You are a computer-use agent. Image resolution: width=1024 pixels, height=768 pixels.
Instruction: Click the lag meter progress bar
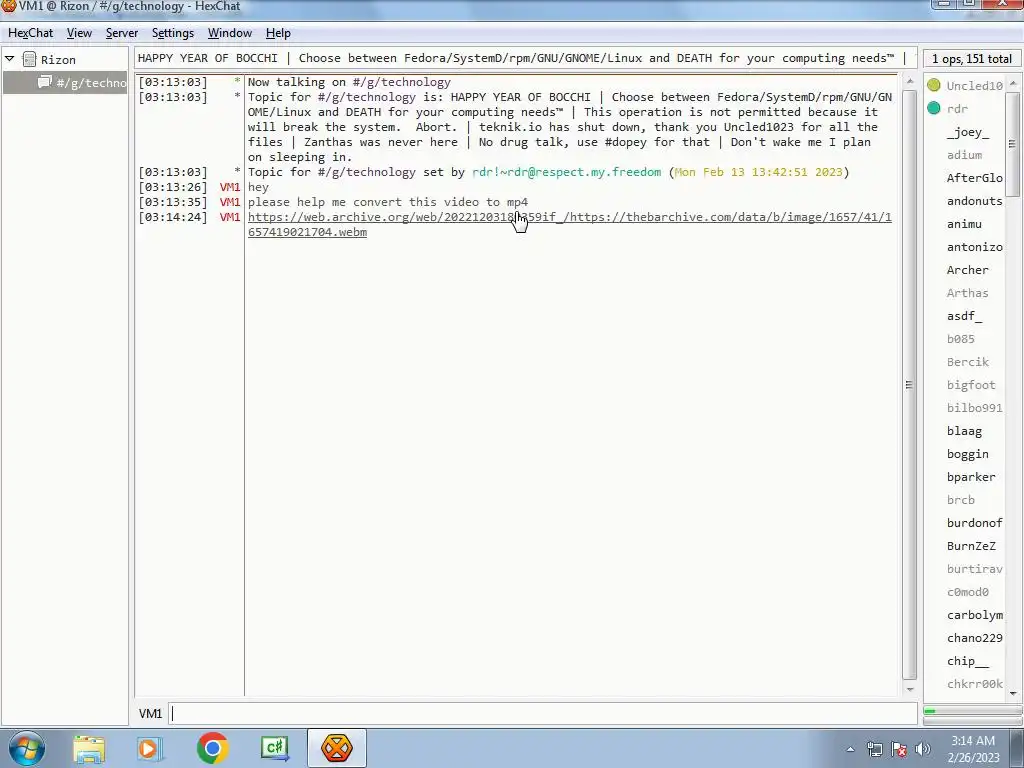click(971, 711)
